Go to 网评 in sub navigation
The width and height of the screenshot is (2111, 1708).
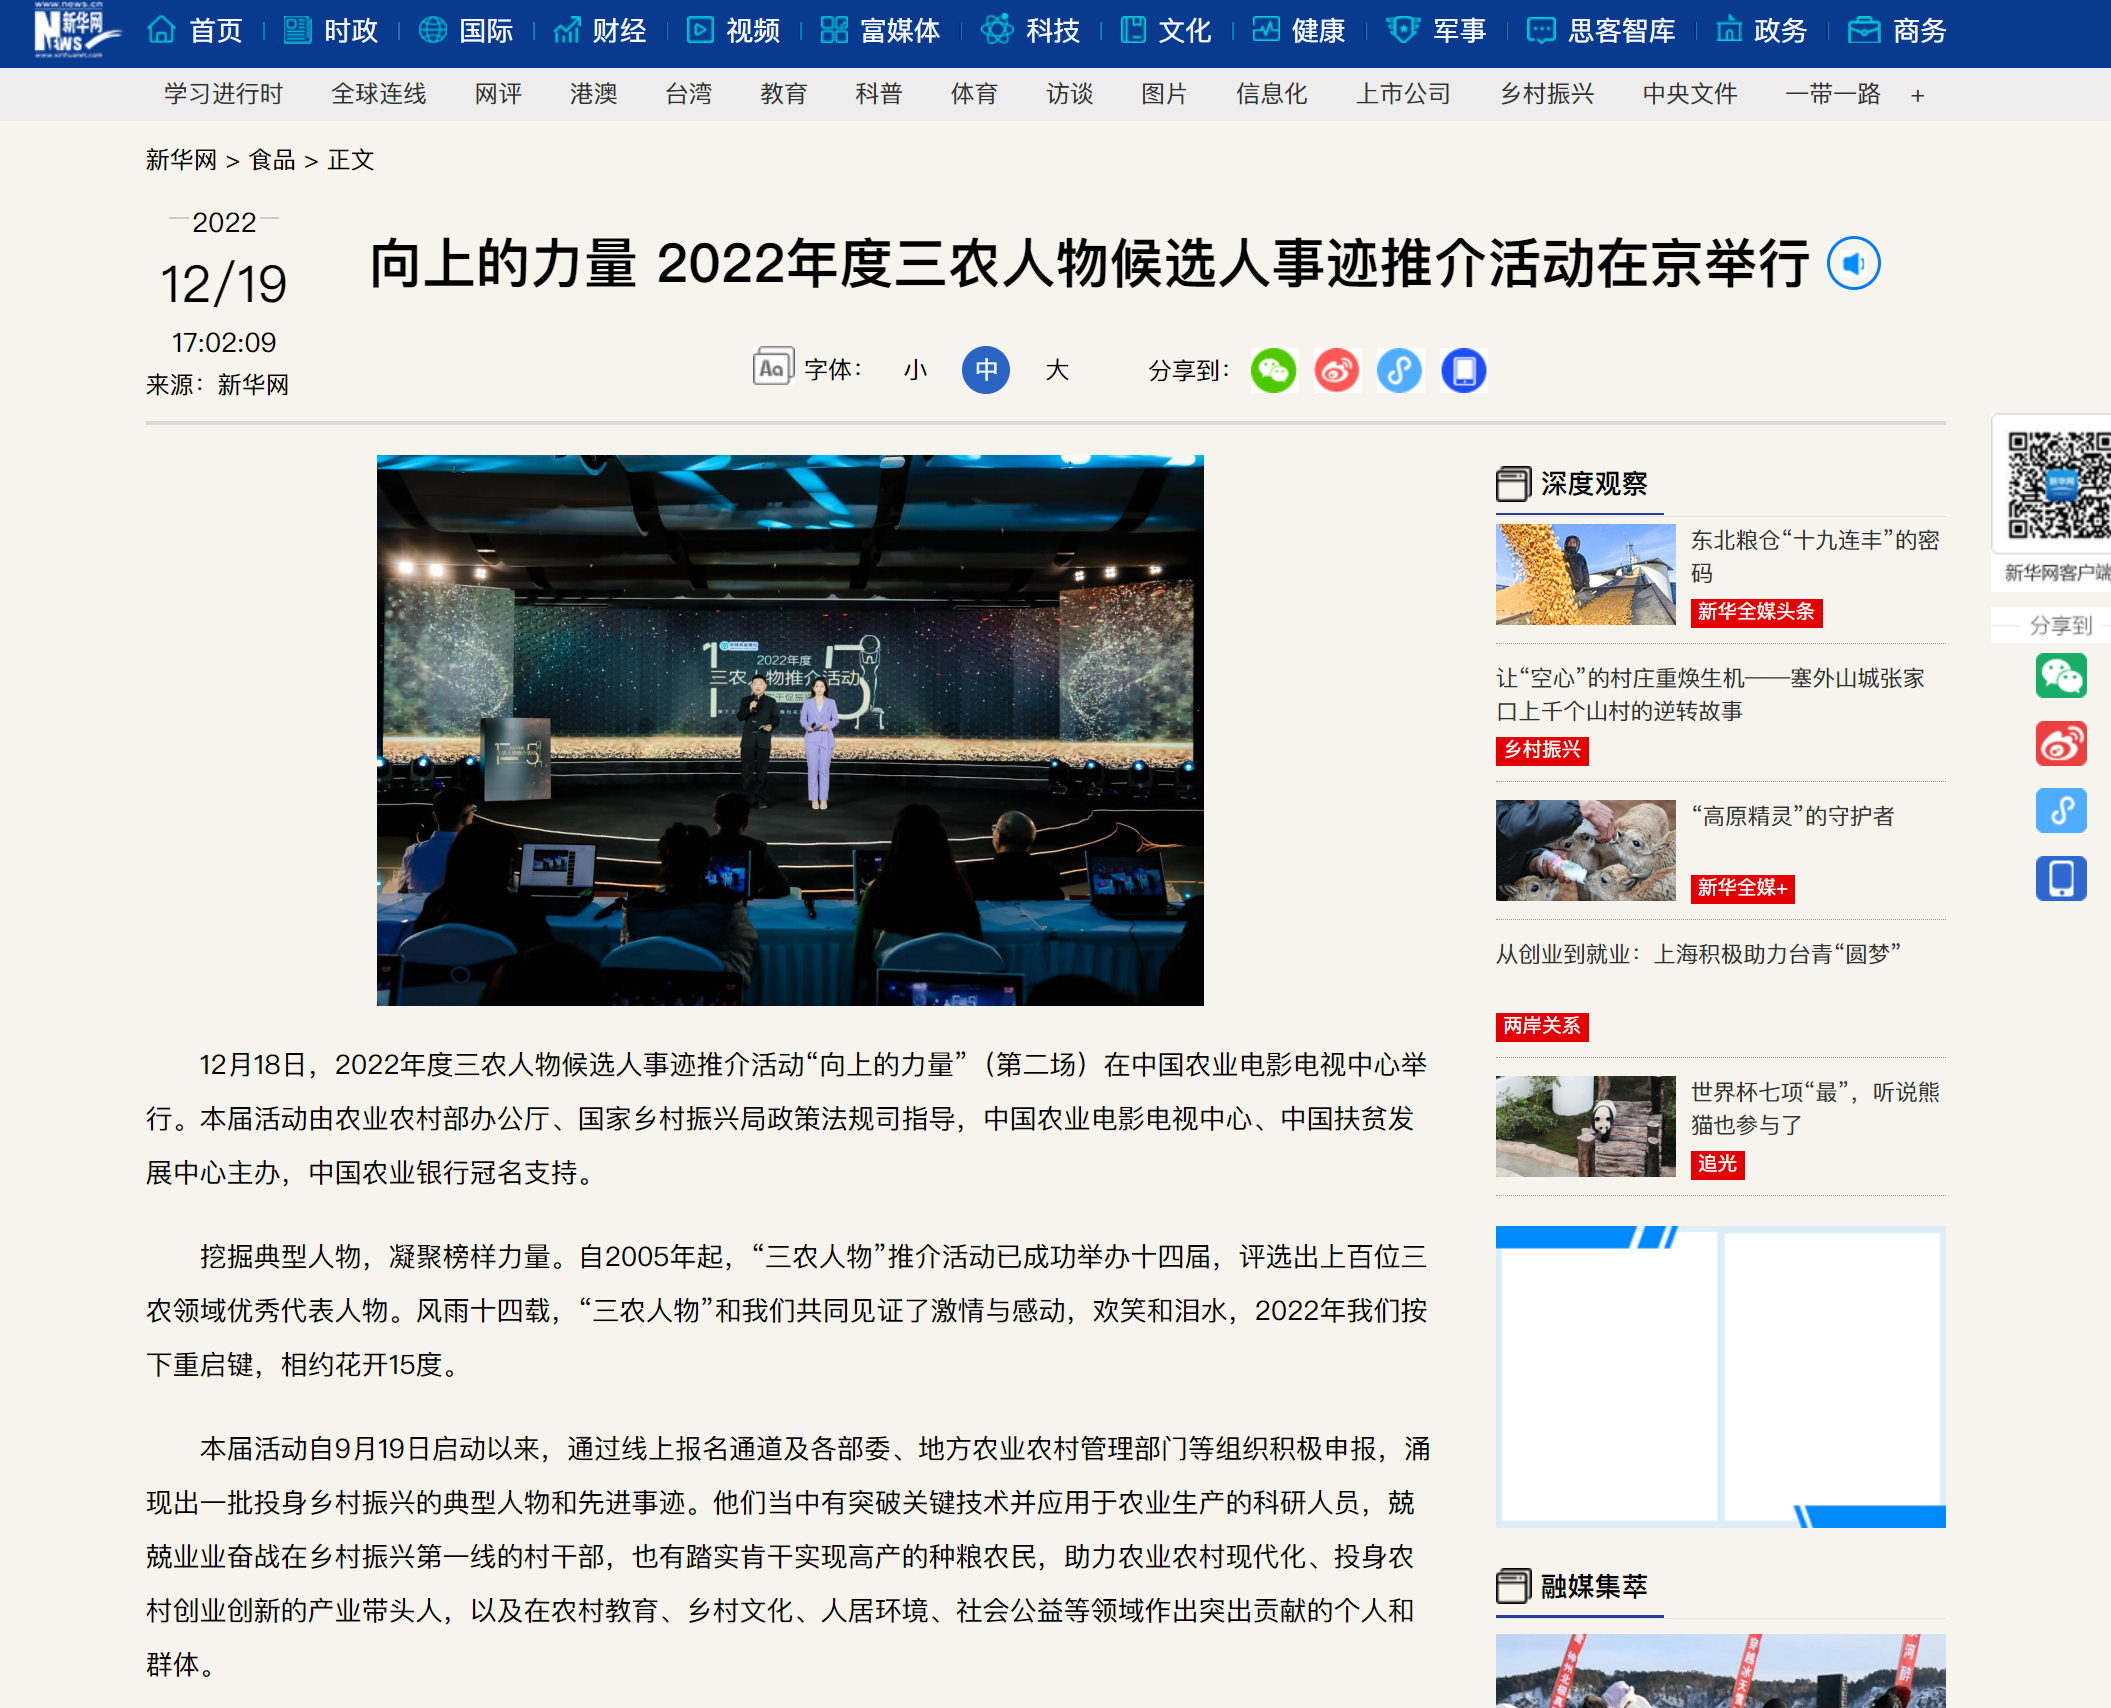click(498, 94)
